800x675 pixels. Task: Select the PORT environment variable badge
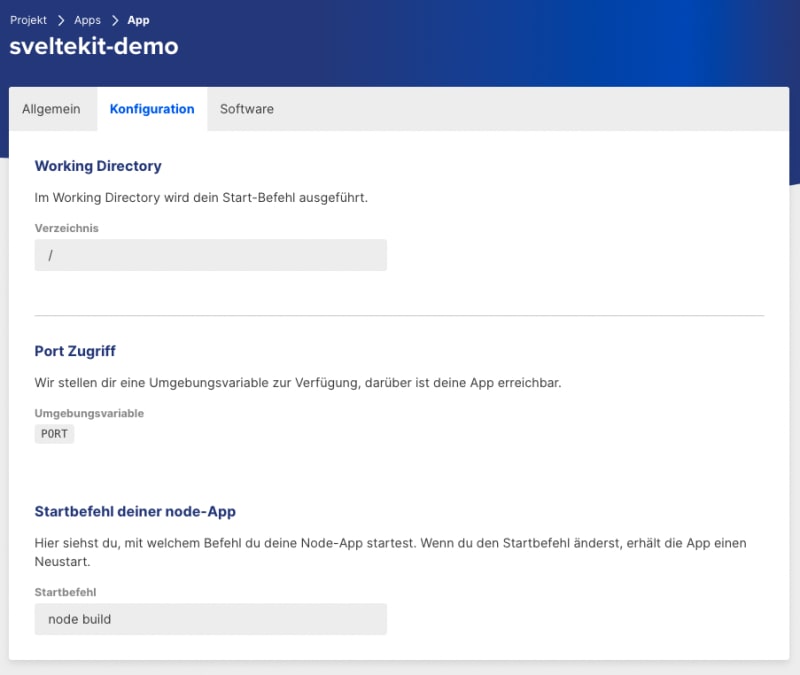54,434
